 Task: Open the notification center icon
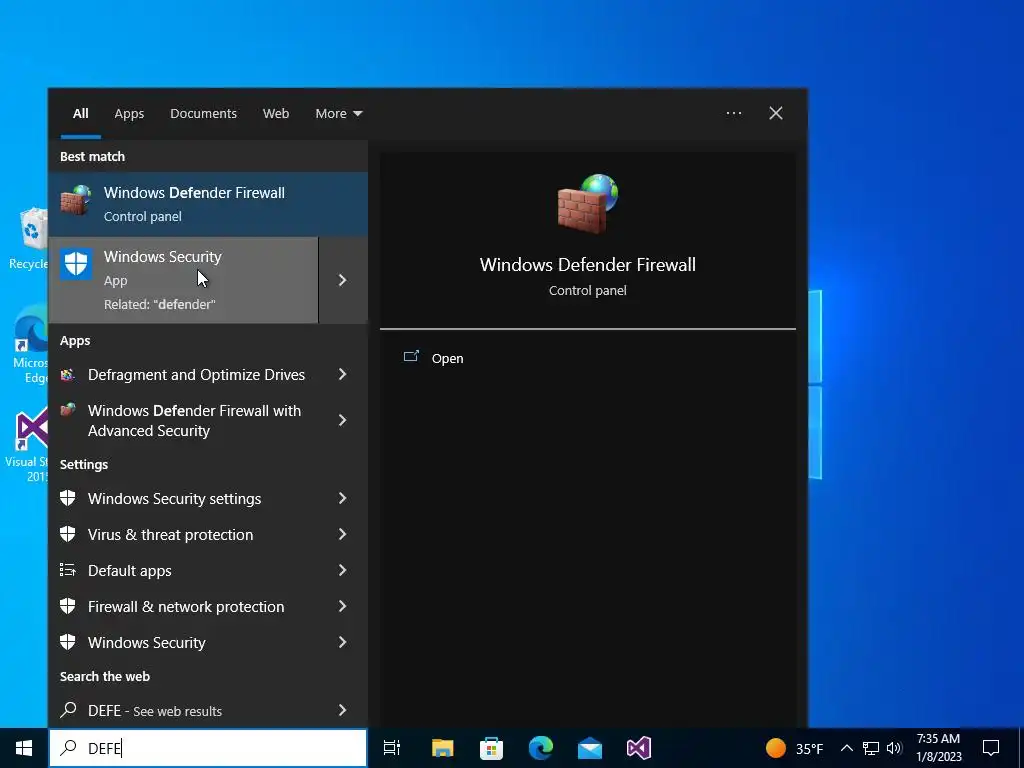tap(991, 748)
